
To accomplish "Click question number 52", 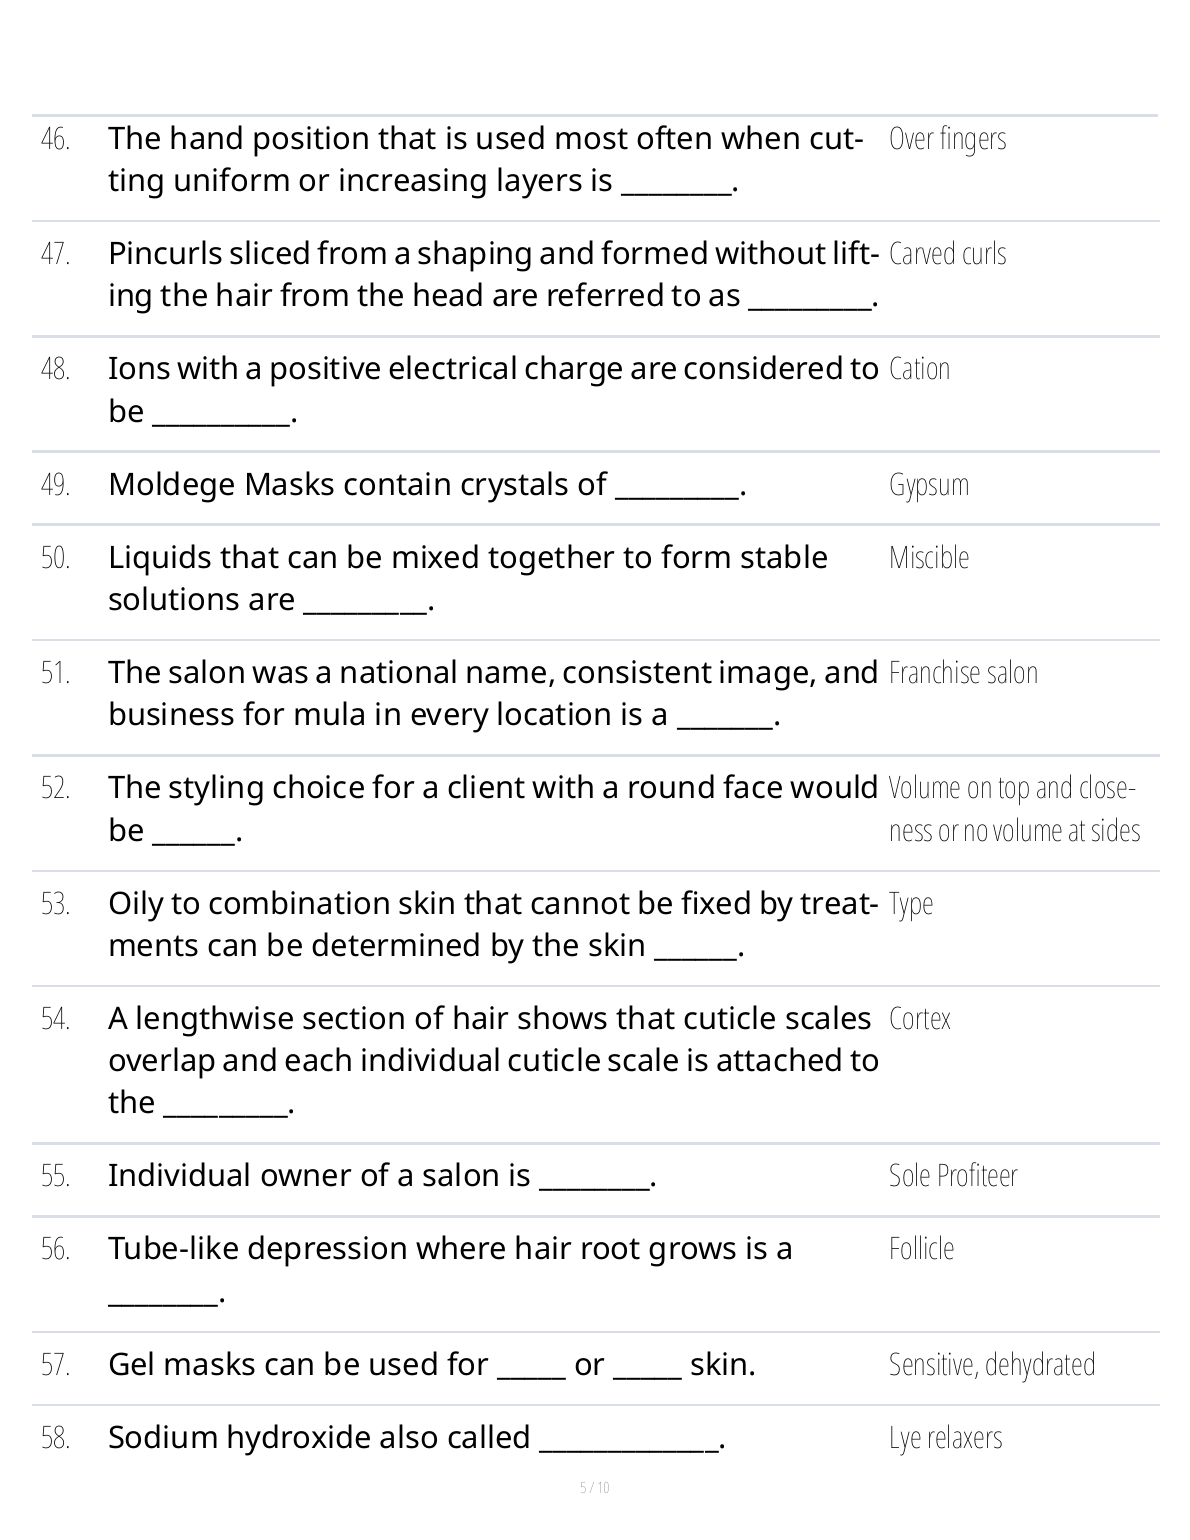I will point(56,788).
